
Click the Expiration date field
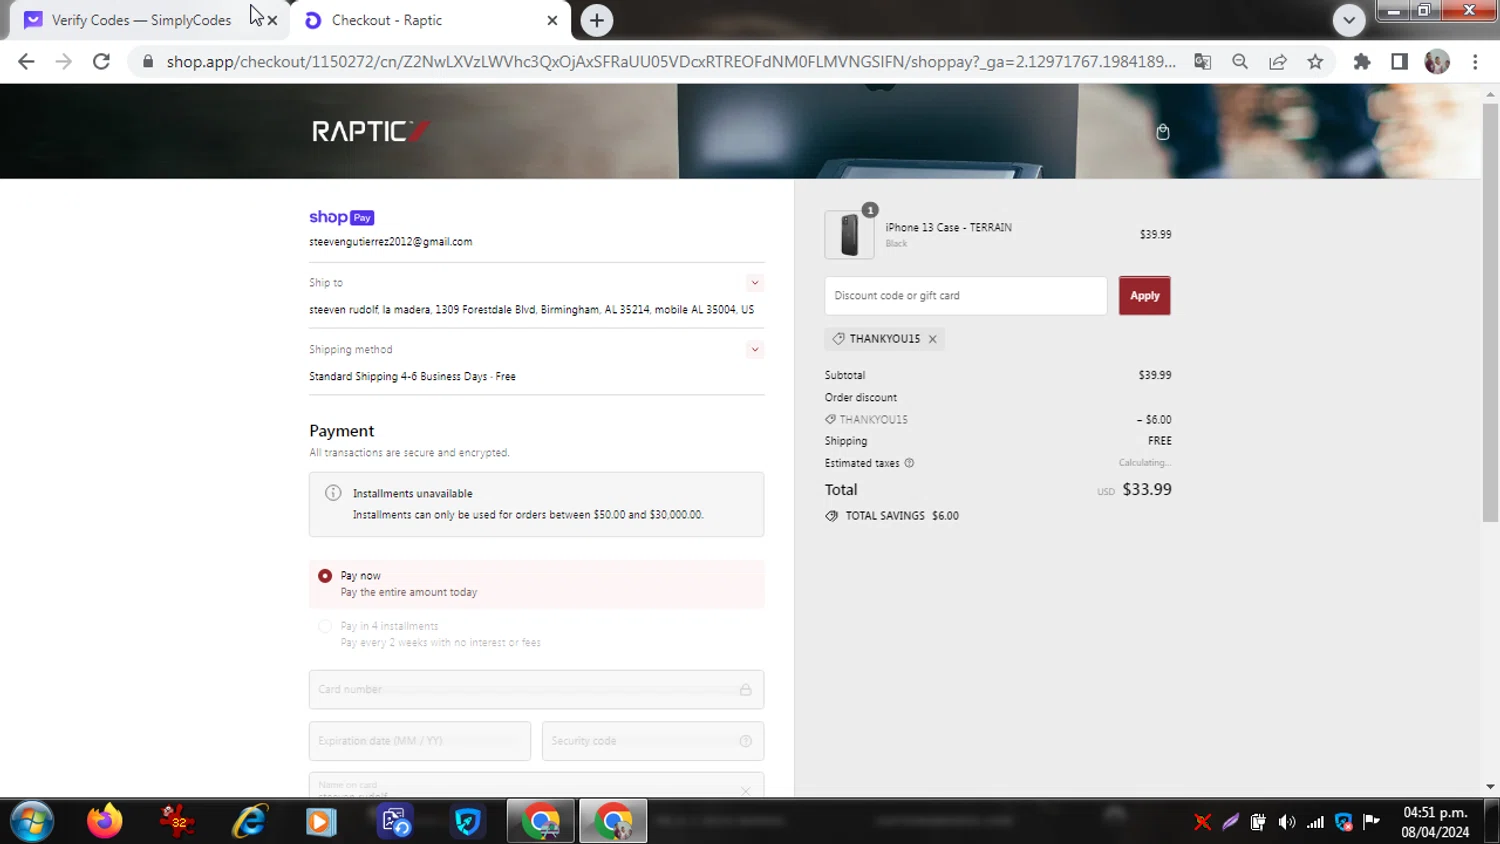click(x=420, y=741)
